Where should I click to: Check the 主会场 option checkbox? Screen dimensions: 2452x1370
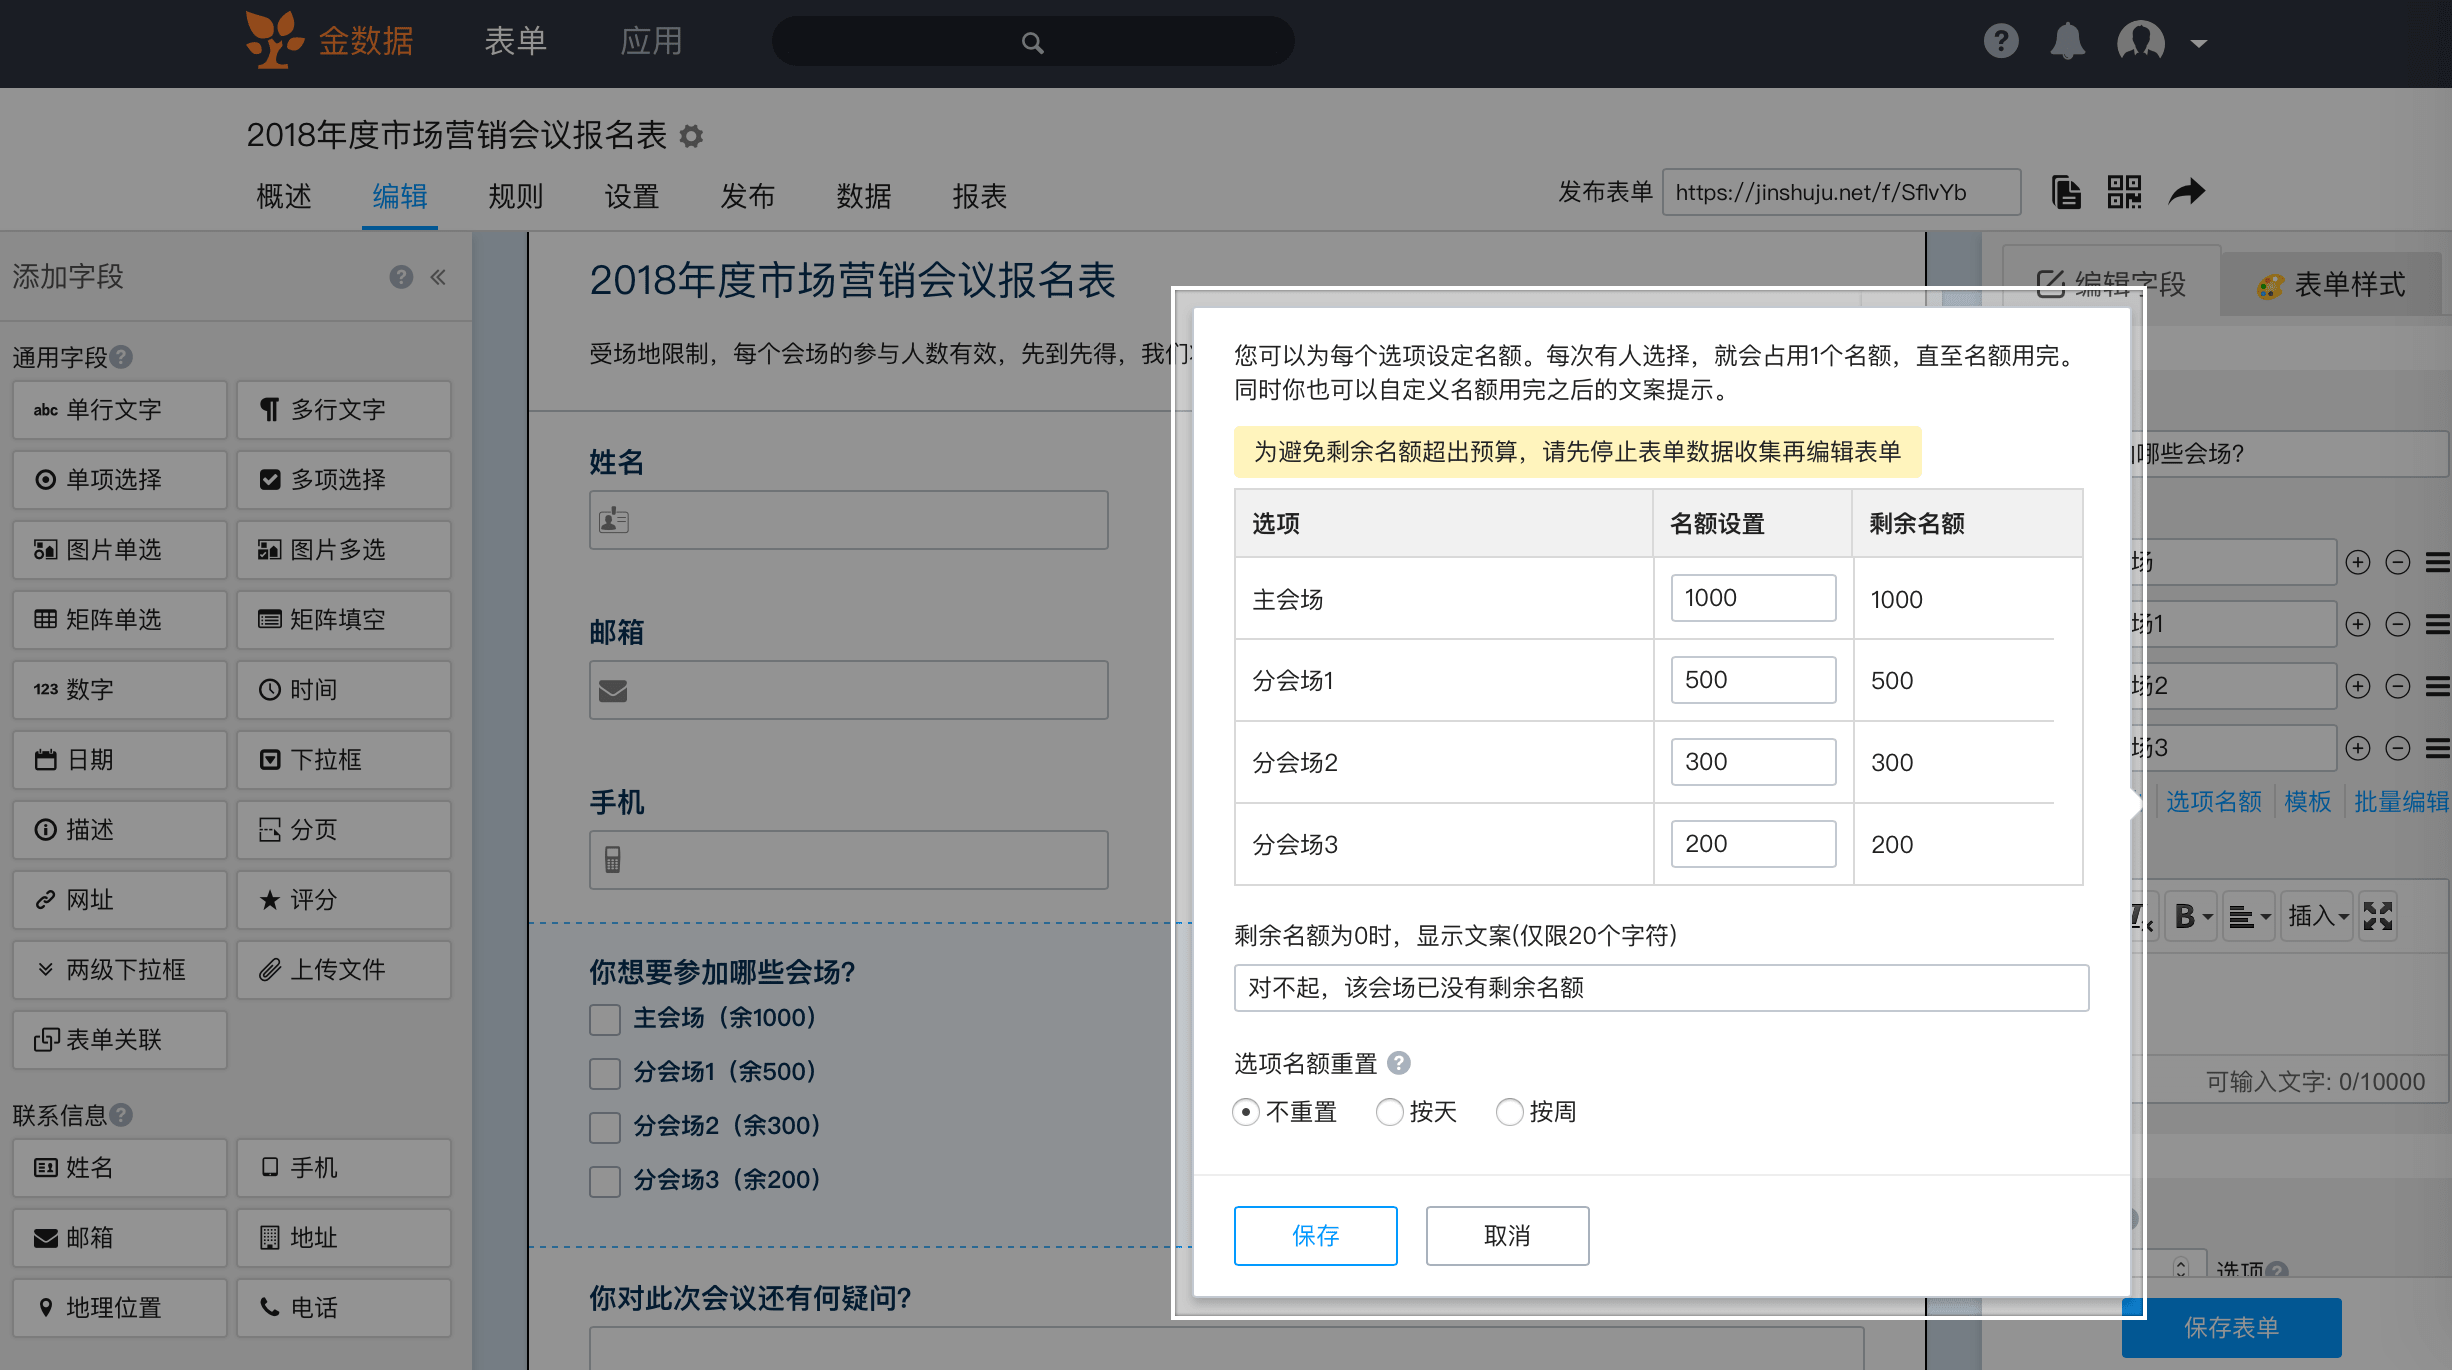coord(605,1019)
